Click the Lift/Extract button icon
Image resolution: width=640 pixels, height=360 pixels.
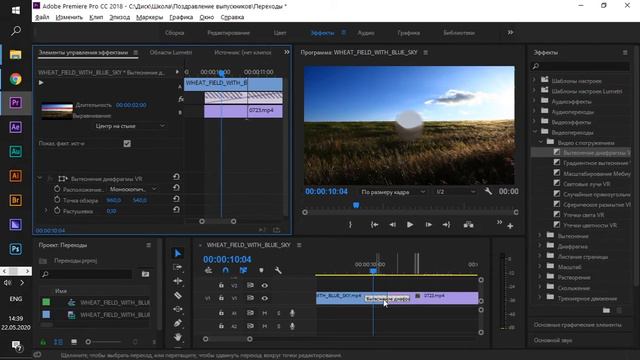469,224
